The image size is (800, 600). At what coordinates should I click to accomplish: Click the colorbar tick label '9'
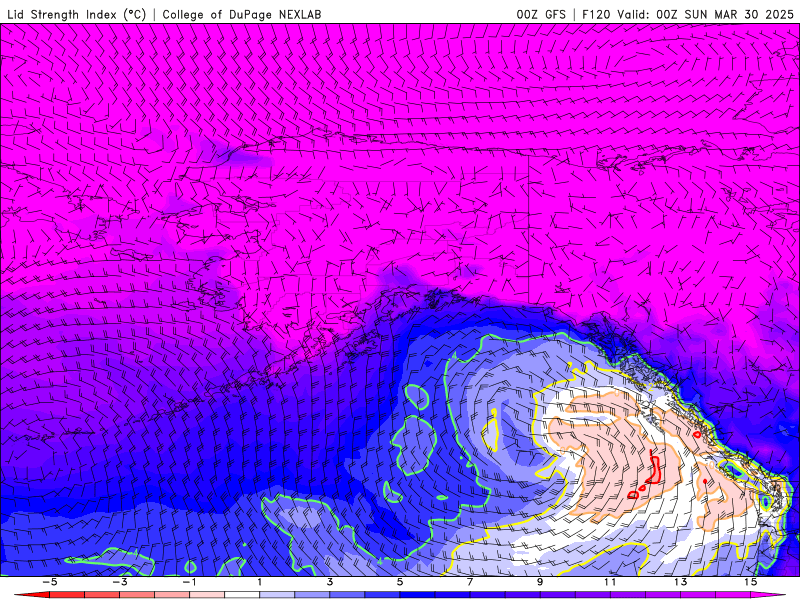tap(540, 582)
